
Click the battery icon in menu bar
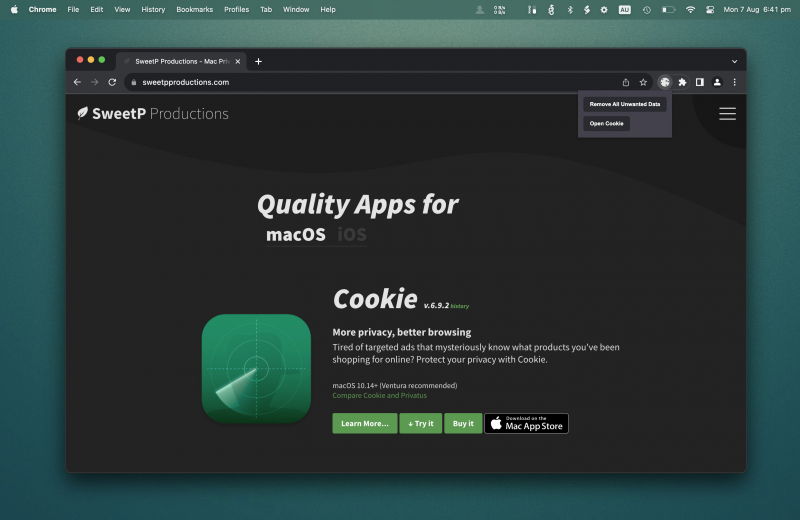click(x=668, y=9)
